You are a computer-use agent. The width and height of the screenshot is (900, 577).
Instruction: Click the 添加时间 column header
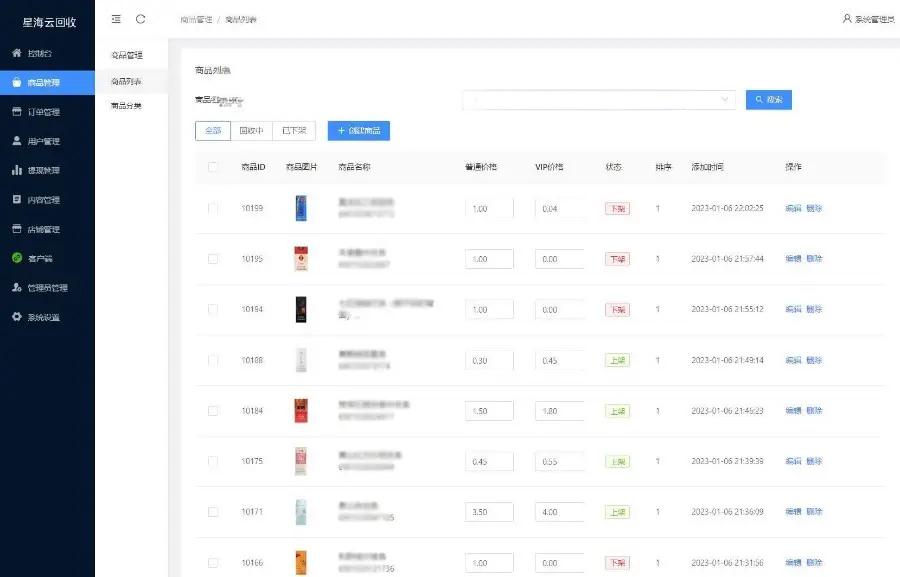[x=707, y=167]
